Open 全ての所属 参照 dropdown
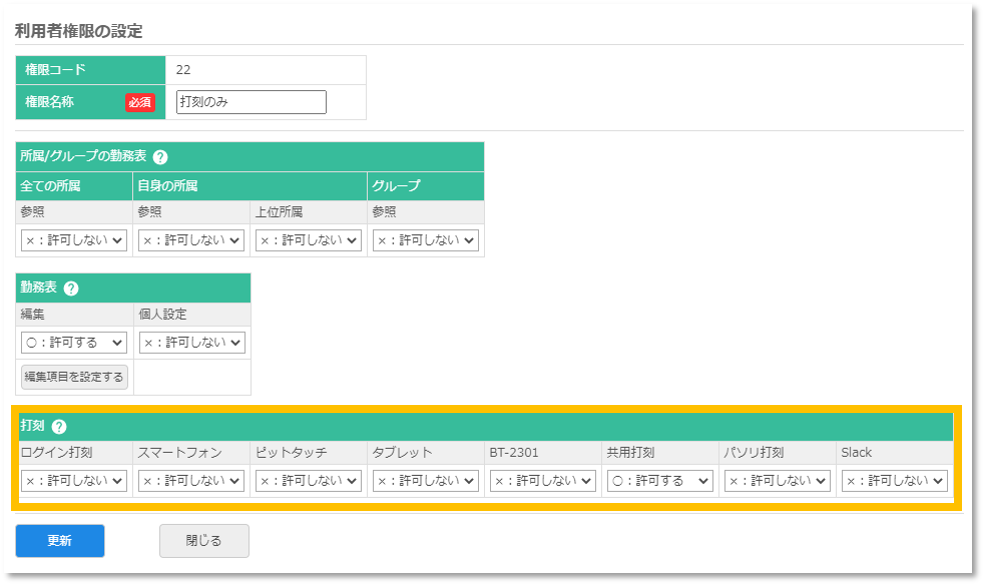Viewport: 985px width, 586px height. click(74, 240)
